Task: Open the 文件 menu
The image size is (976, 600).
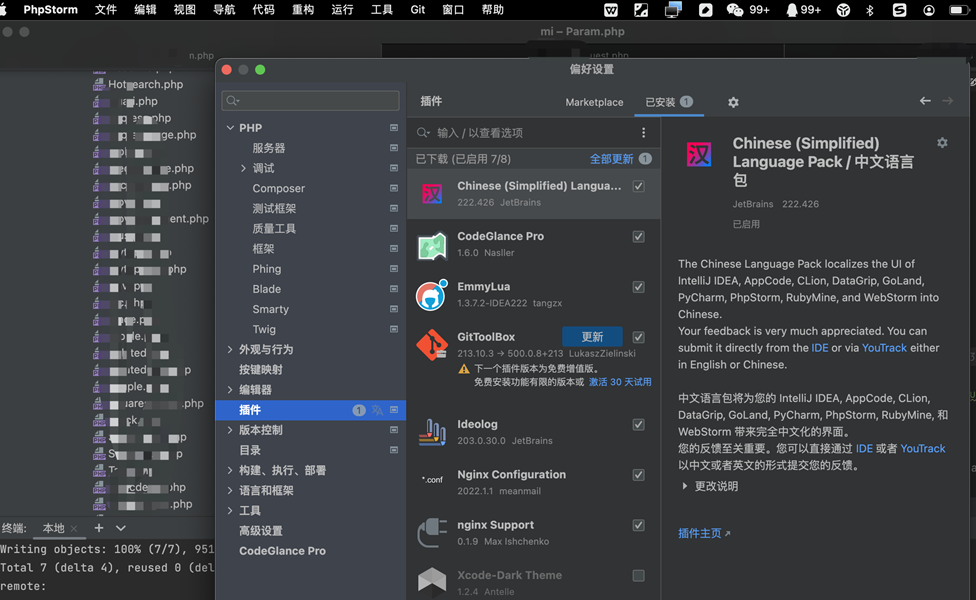Action: click(x=106, y=10)
